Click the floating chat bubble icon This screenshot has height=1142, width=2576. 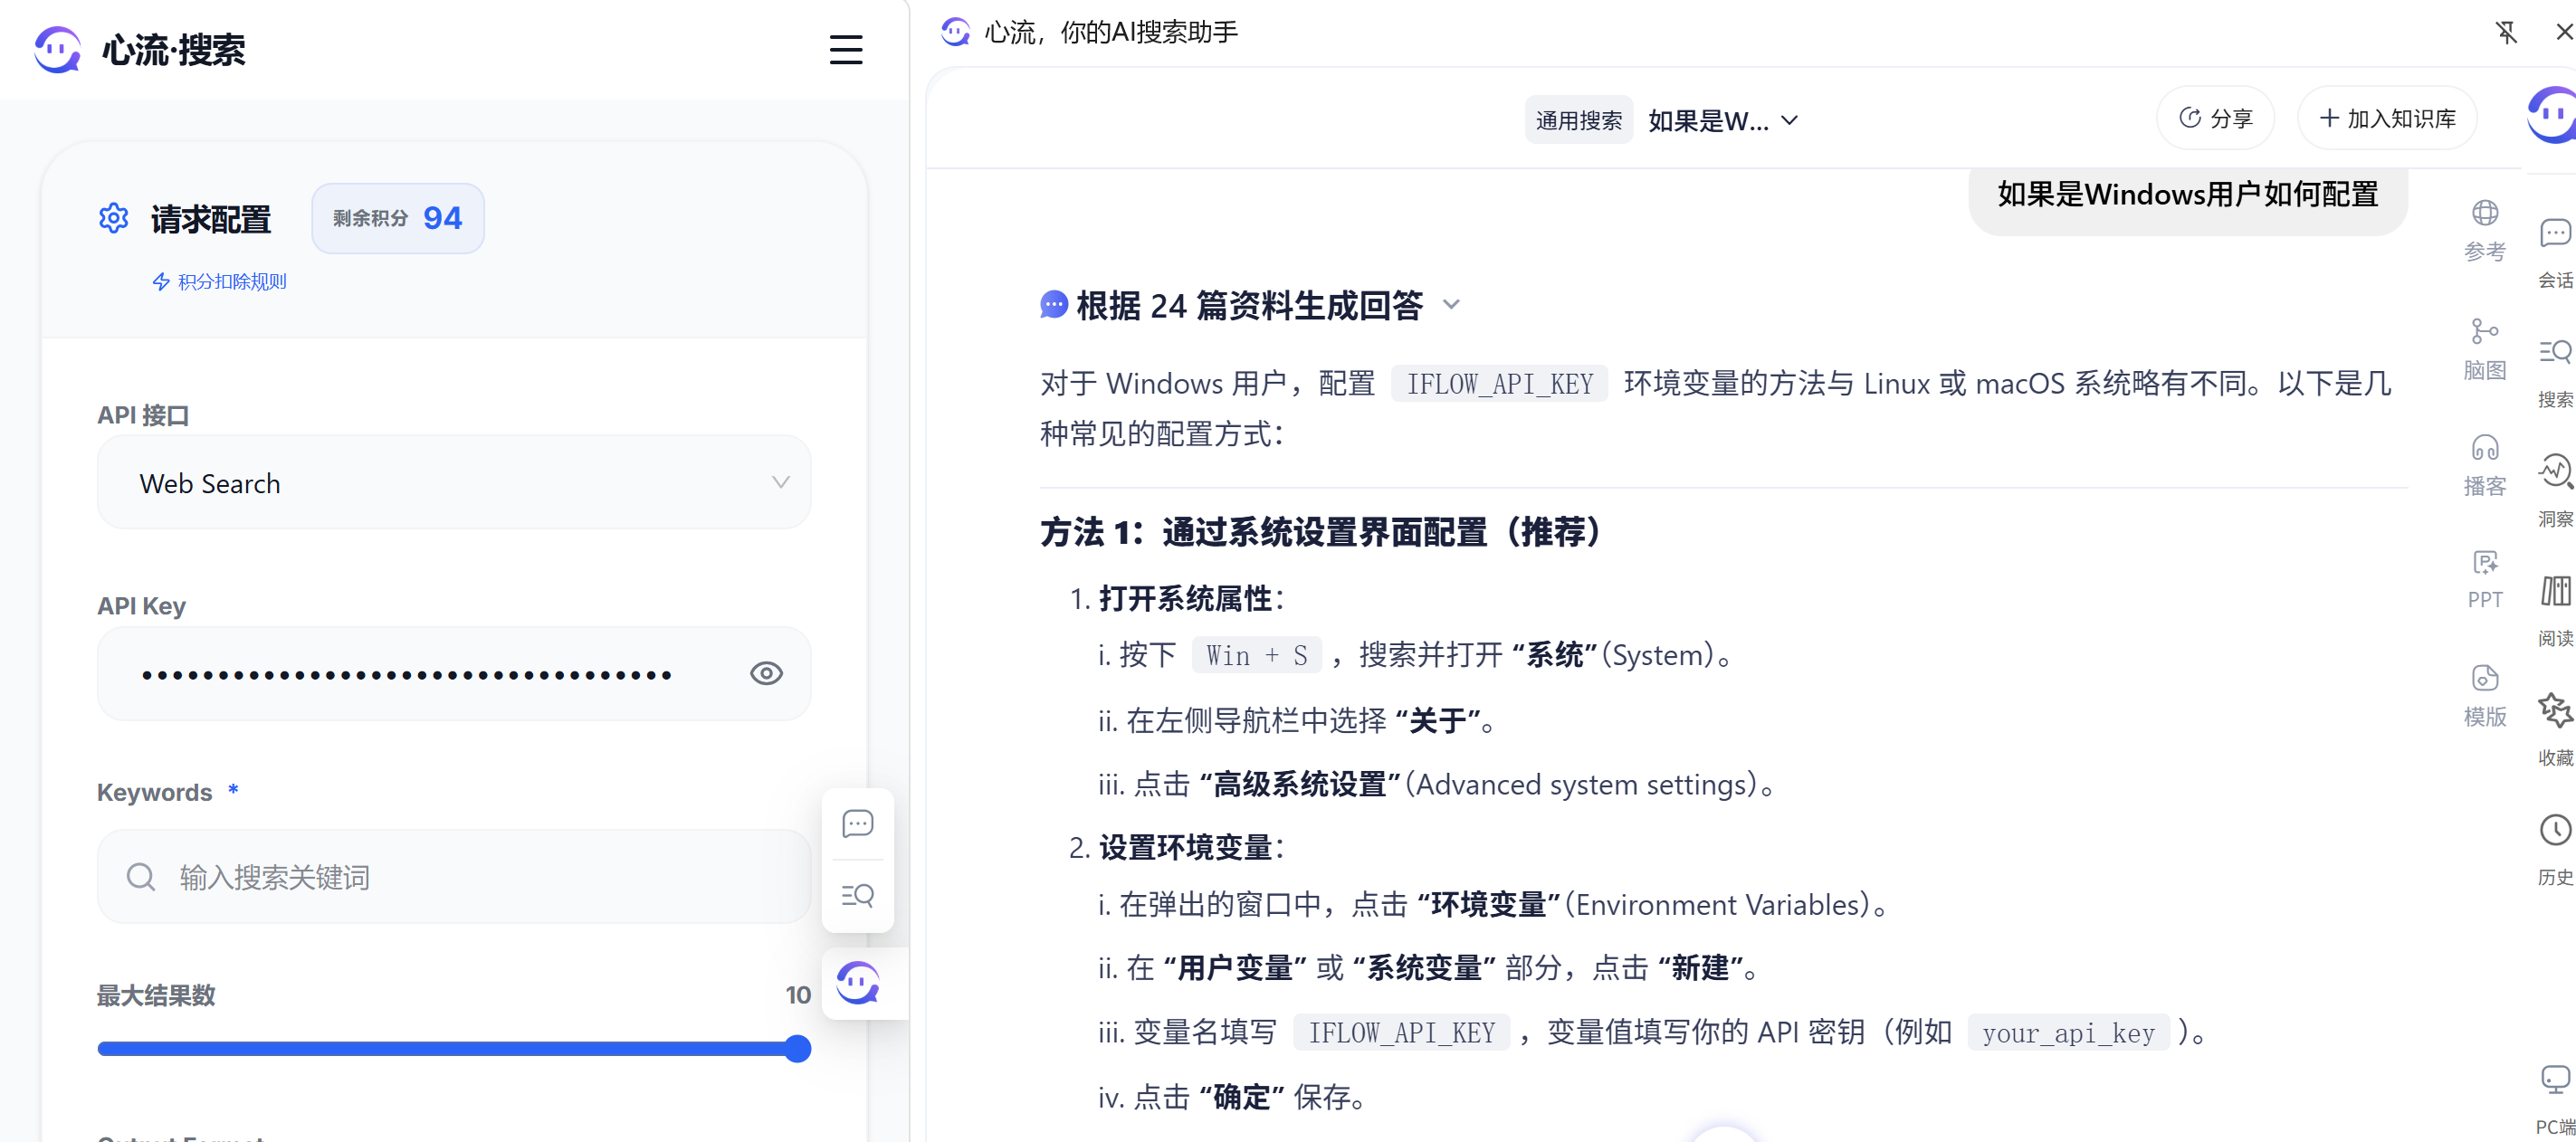(857, 824)
